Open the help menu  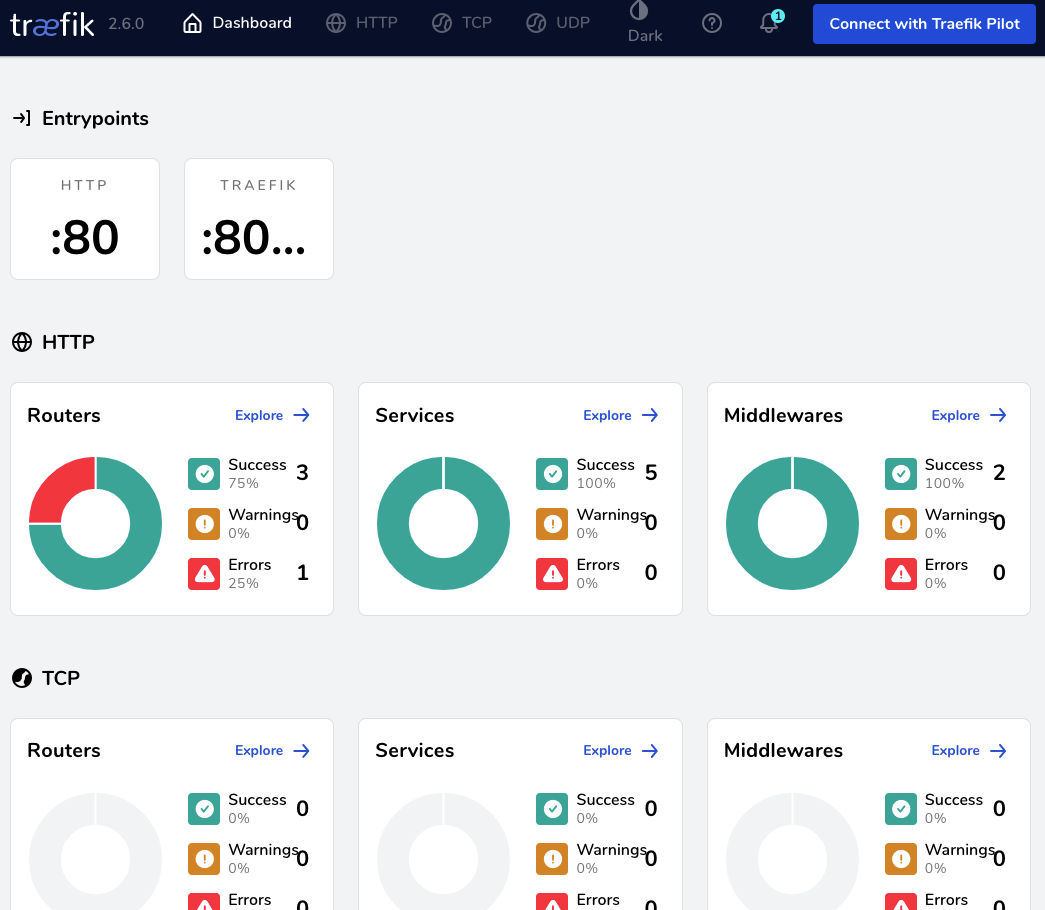point(712,22)
